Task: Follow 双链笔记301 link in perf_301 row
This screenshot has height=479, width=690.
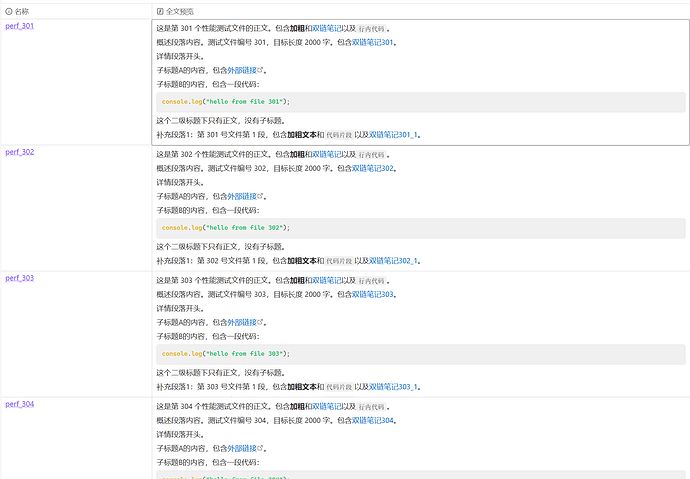Action: (372, 43)
